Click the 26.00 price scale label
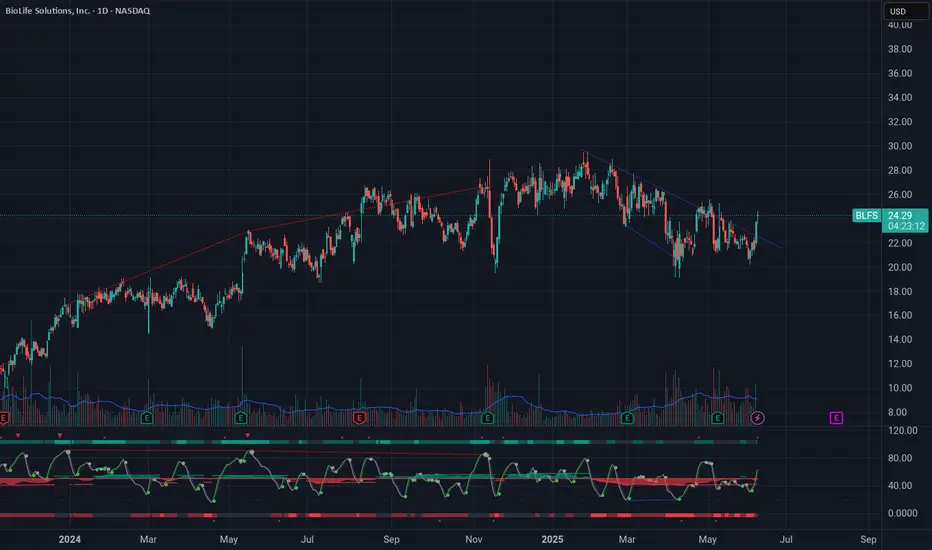932x550 pixels. coord(900,194)
